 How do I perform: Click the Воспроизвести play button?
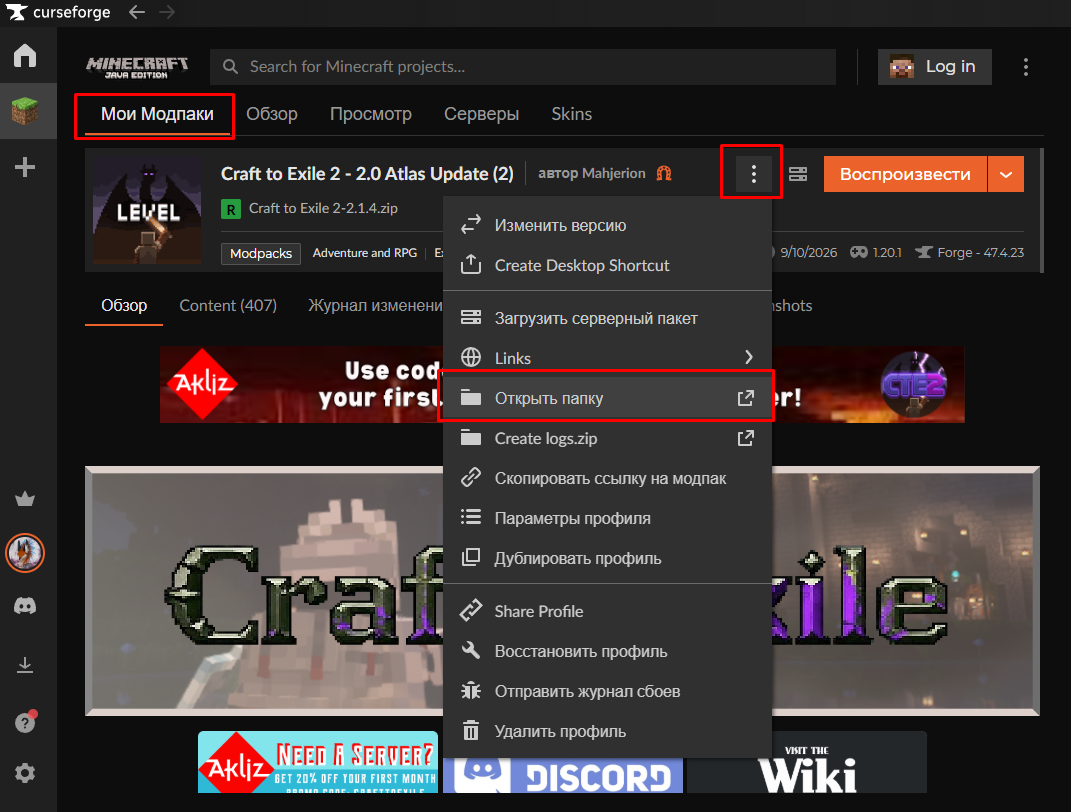(x=905, y=174)
